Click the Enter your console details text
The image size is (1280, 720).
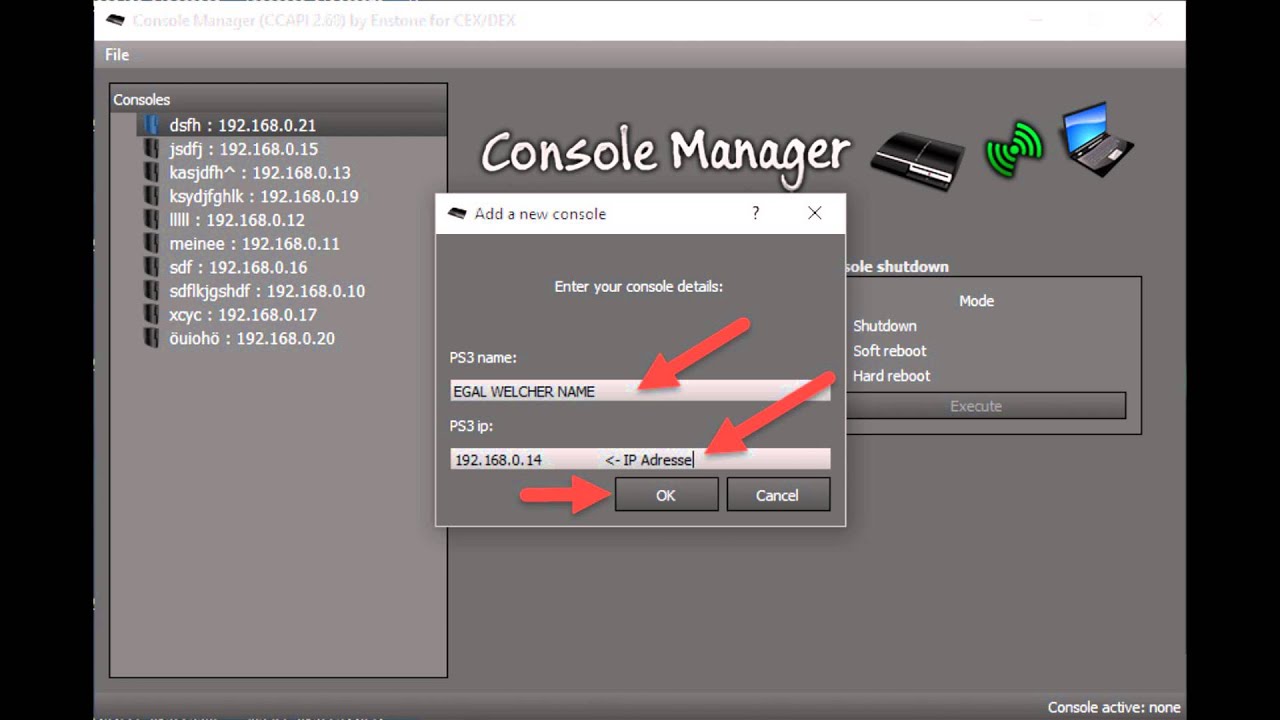[639, 286]
